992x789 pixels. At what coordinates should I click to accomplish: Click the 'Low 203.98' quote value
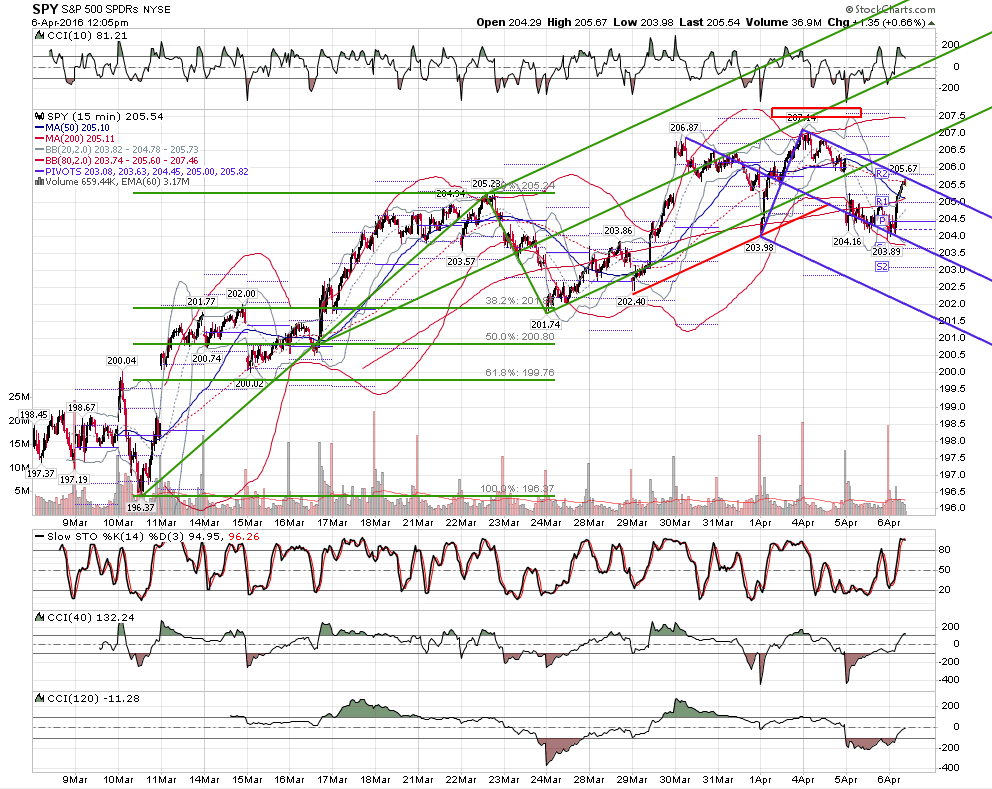click(x=643, y=23)
